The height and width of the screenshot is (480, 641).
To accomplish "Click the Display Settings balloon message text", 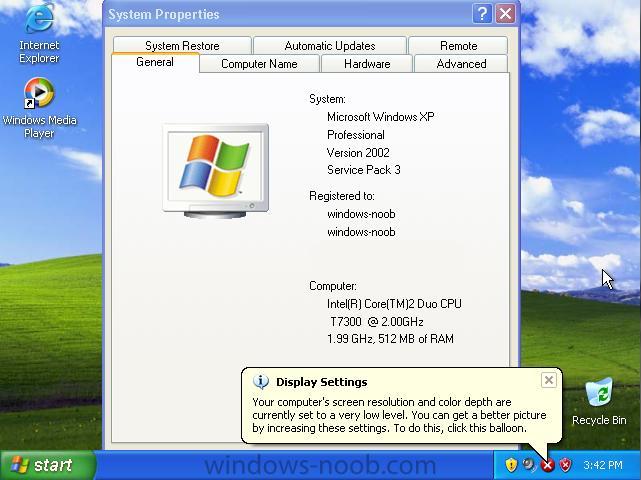I will 399,415.
